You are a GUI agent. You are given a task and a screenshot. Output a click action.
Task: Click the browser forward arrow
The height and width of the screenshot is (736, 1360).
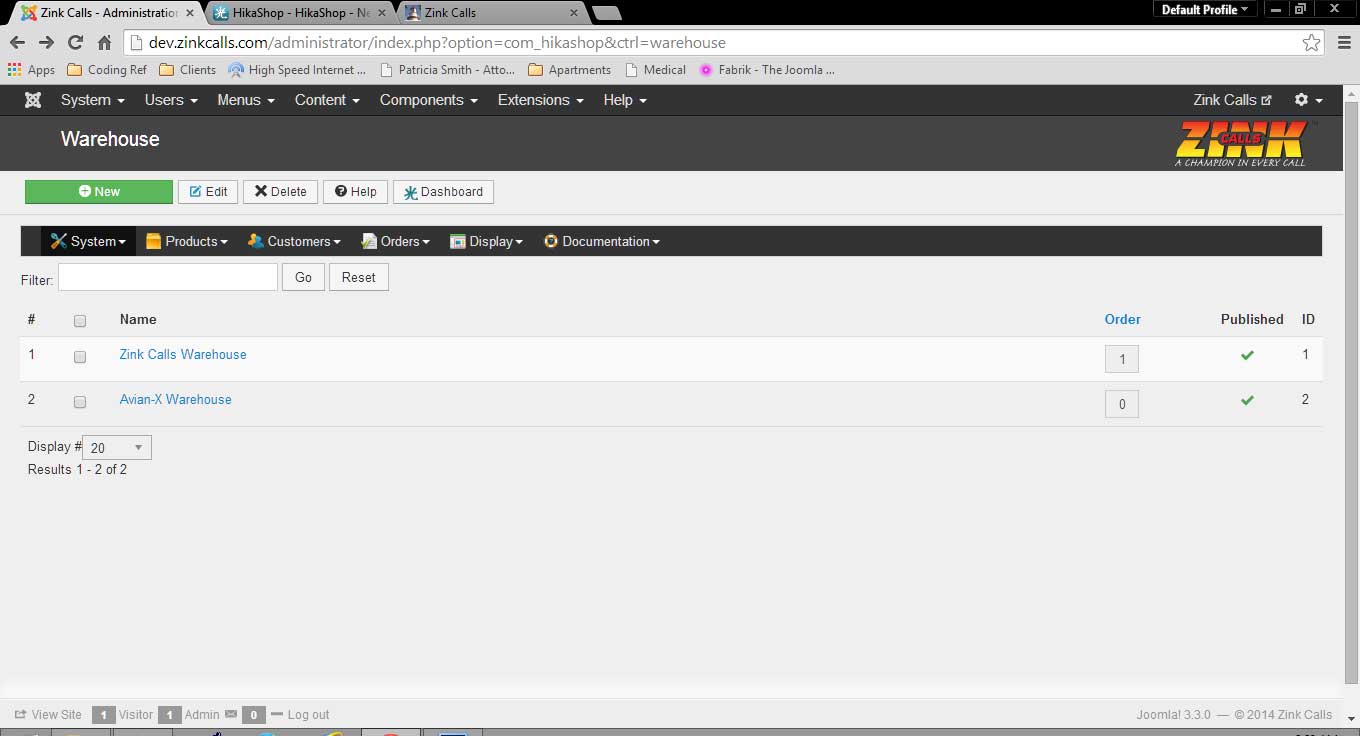coord(46,42)
